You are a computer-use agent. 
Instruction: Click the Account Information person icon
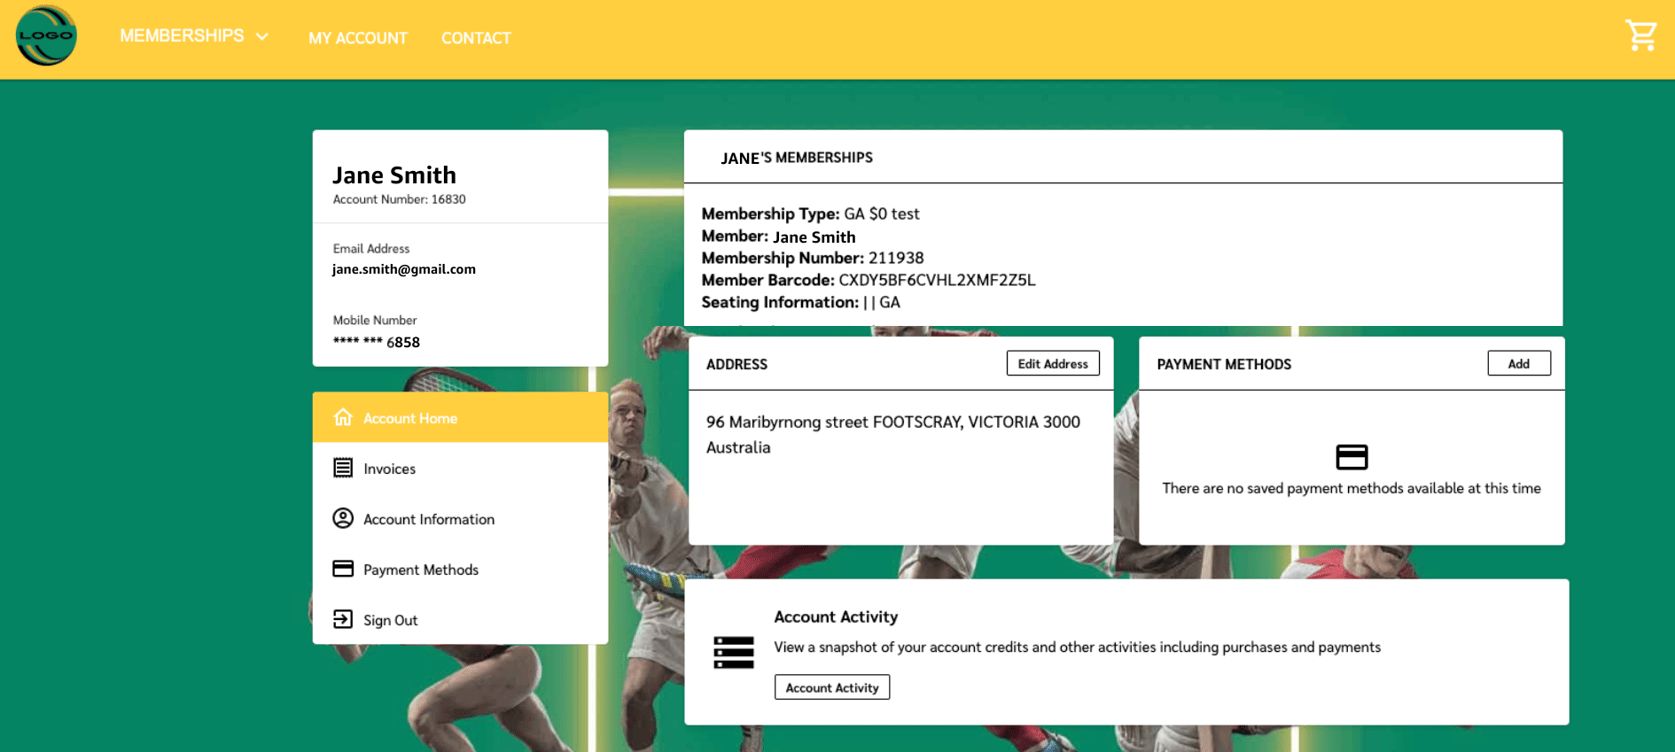click(x=343, y=518)
